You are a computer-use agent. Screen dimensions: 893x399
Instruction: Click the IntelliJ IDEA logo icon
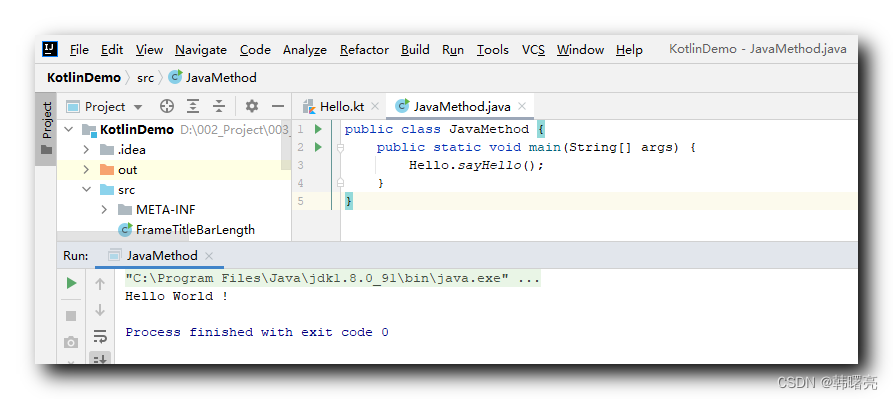click(50, 50)
